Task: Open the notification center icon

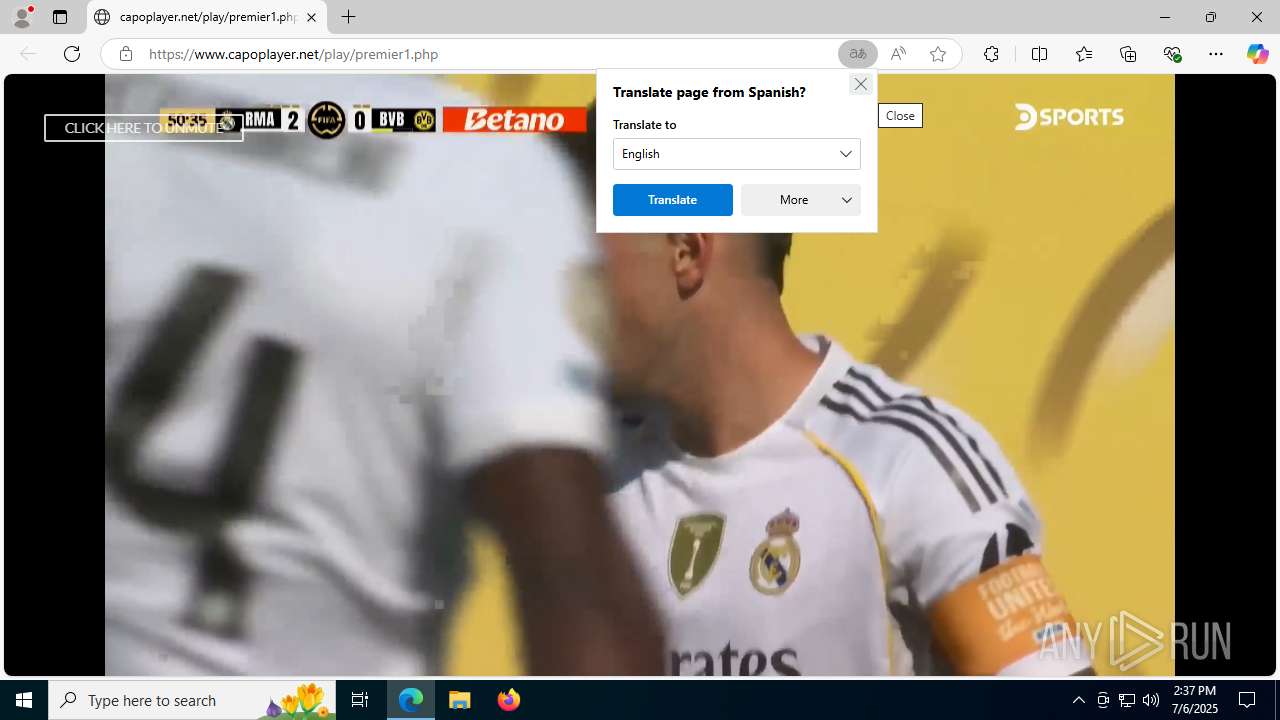Action: 1247,700
